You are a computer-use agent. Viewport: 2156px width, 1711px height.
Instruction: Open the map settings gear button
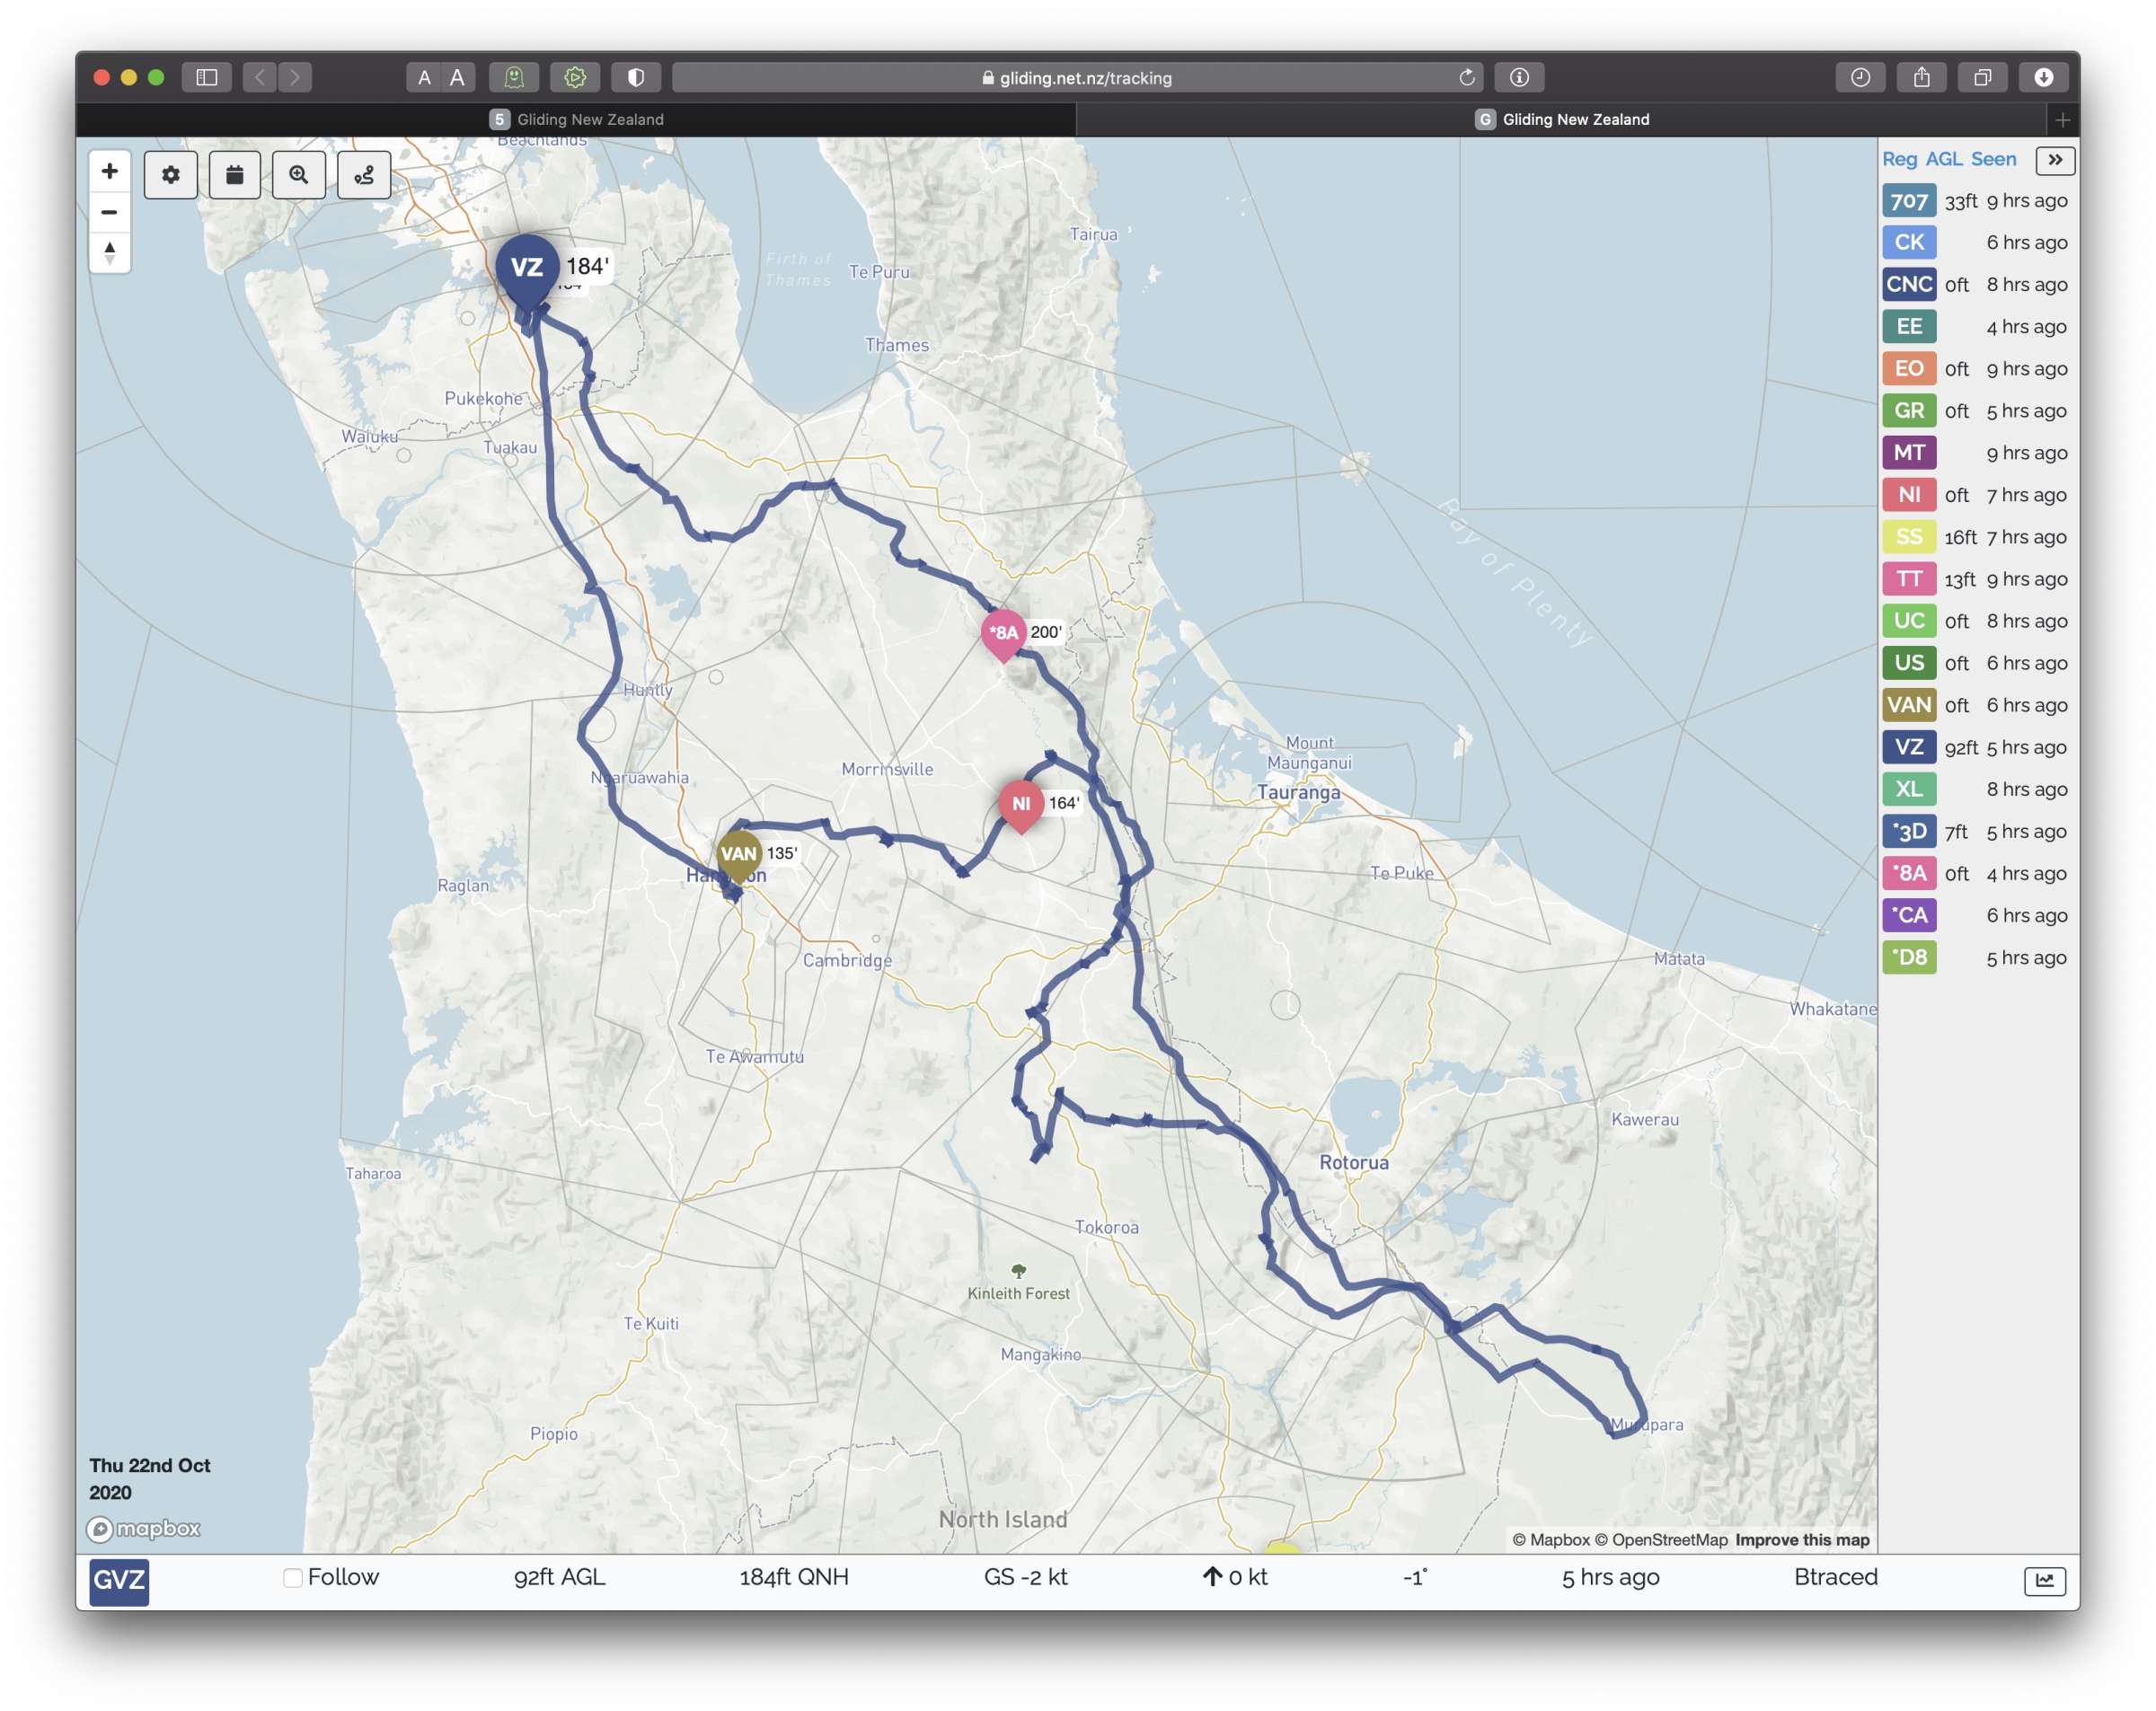click(x=171, y=175)
